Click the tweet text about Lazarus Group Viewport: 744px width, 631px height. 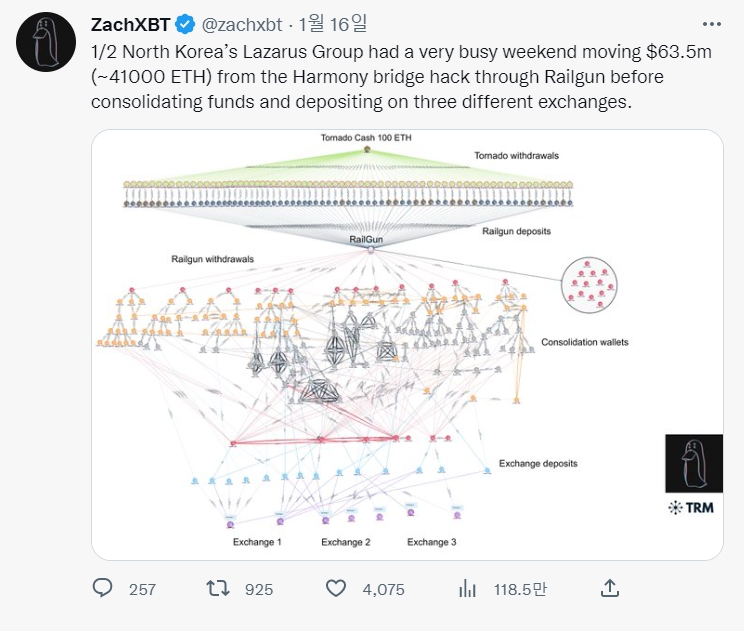coord(401,77)
